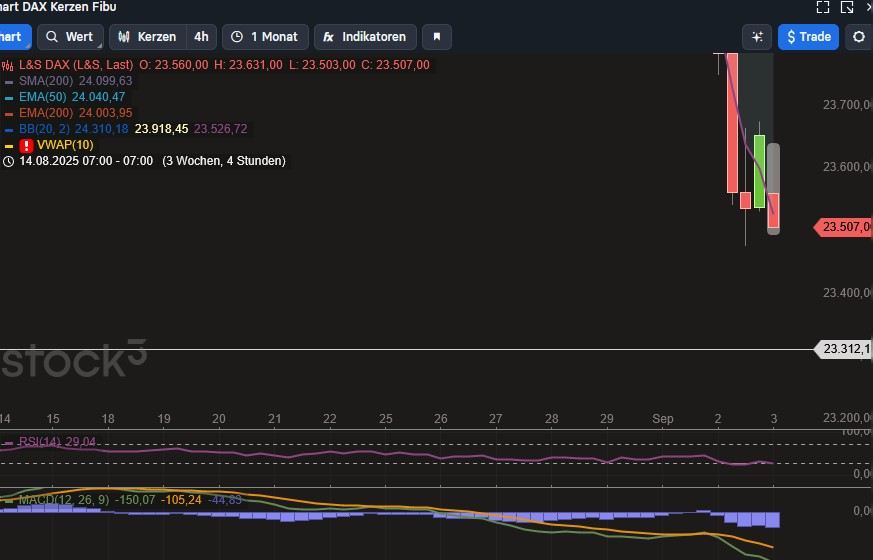The width and height of the screenshot is (873, 560).
Task: Click the pop-out window icon
Action: [847, 7]
